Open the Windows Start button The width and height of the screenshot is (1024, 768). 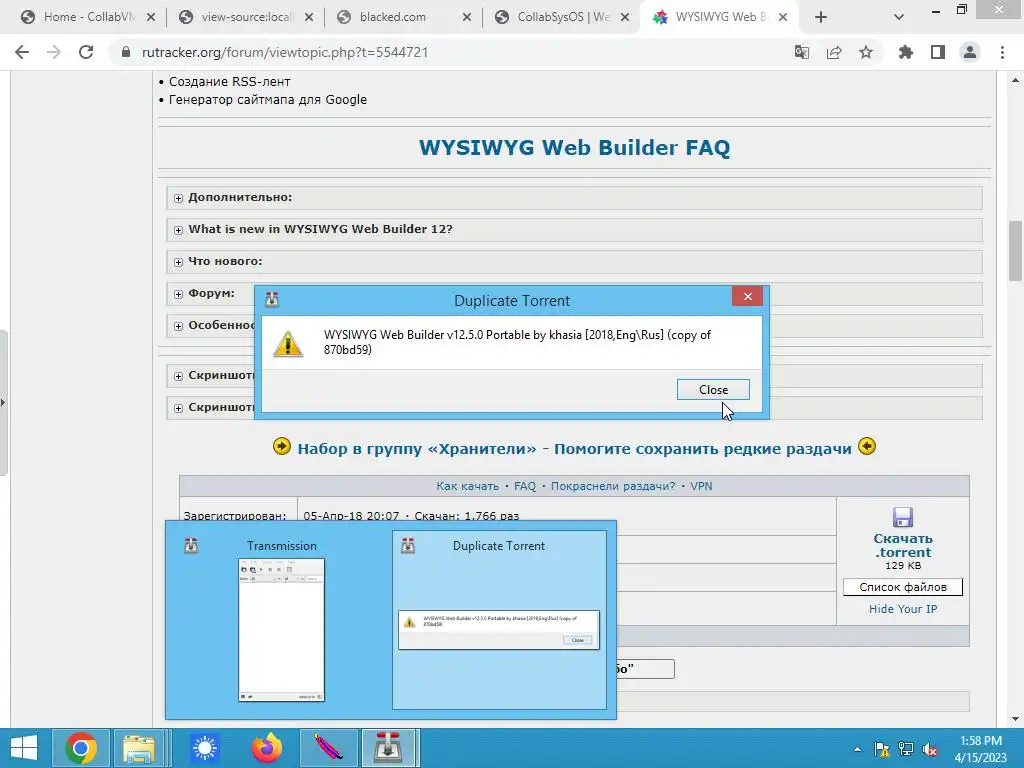pyautogui.click(x=24, y=748)
